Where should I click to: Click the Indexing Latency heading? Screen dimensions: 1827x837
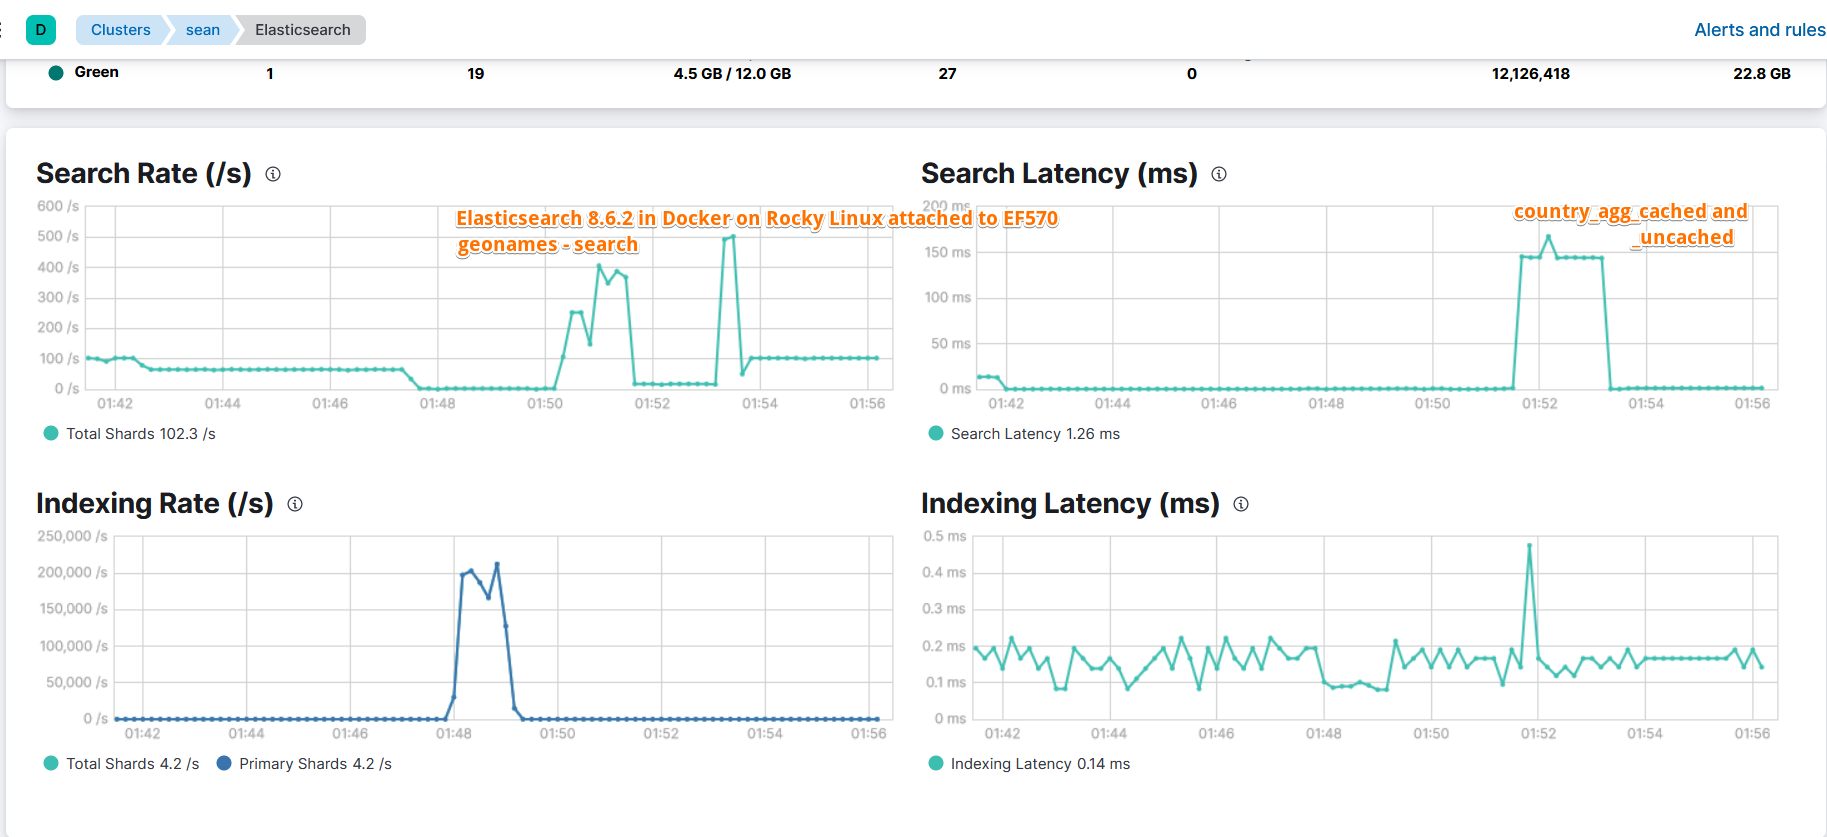[x=1070, y=504]
